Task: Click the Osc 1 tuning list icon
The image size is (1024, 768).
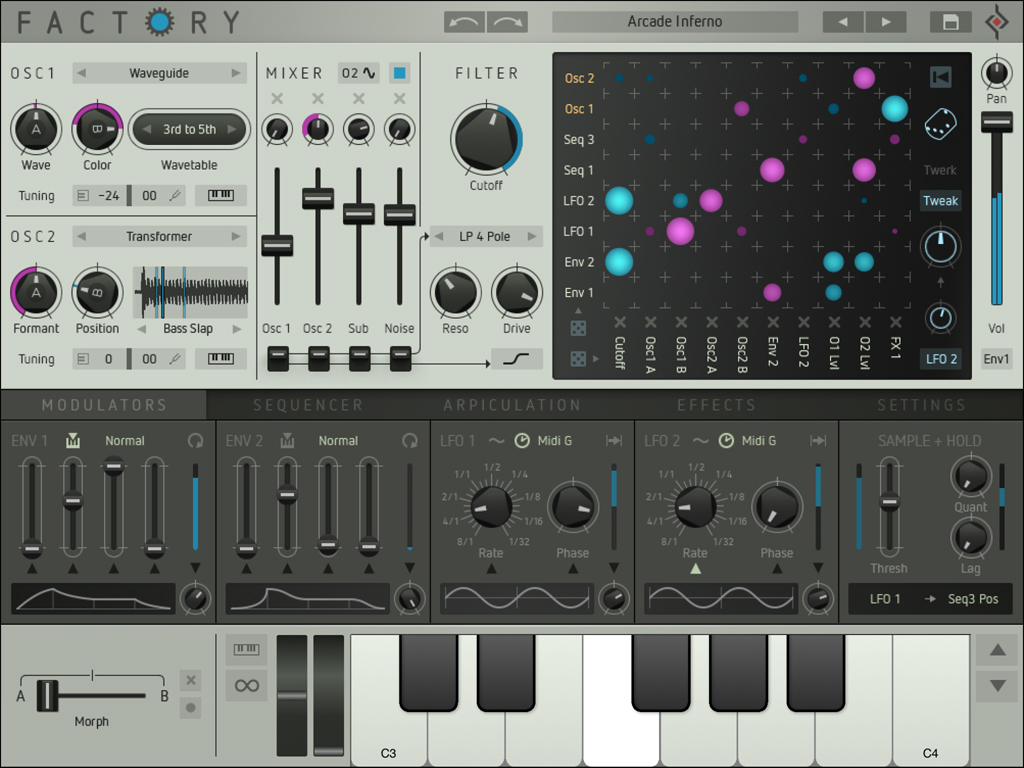Action: (x=83, y=195)
